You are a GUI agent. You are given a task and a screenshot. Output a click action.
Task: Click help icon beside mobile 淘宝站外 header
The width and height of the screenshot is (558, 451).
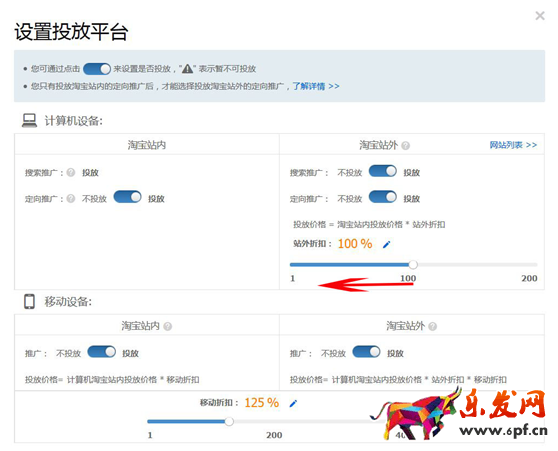click(x=432, y=326)
